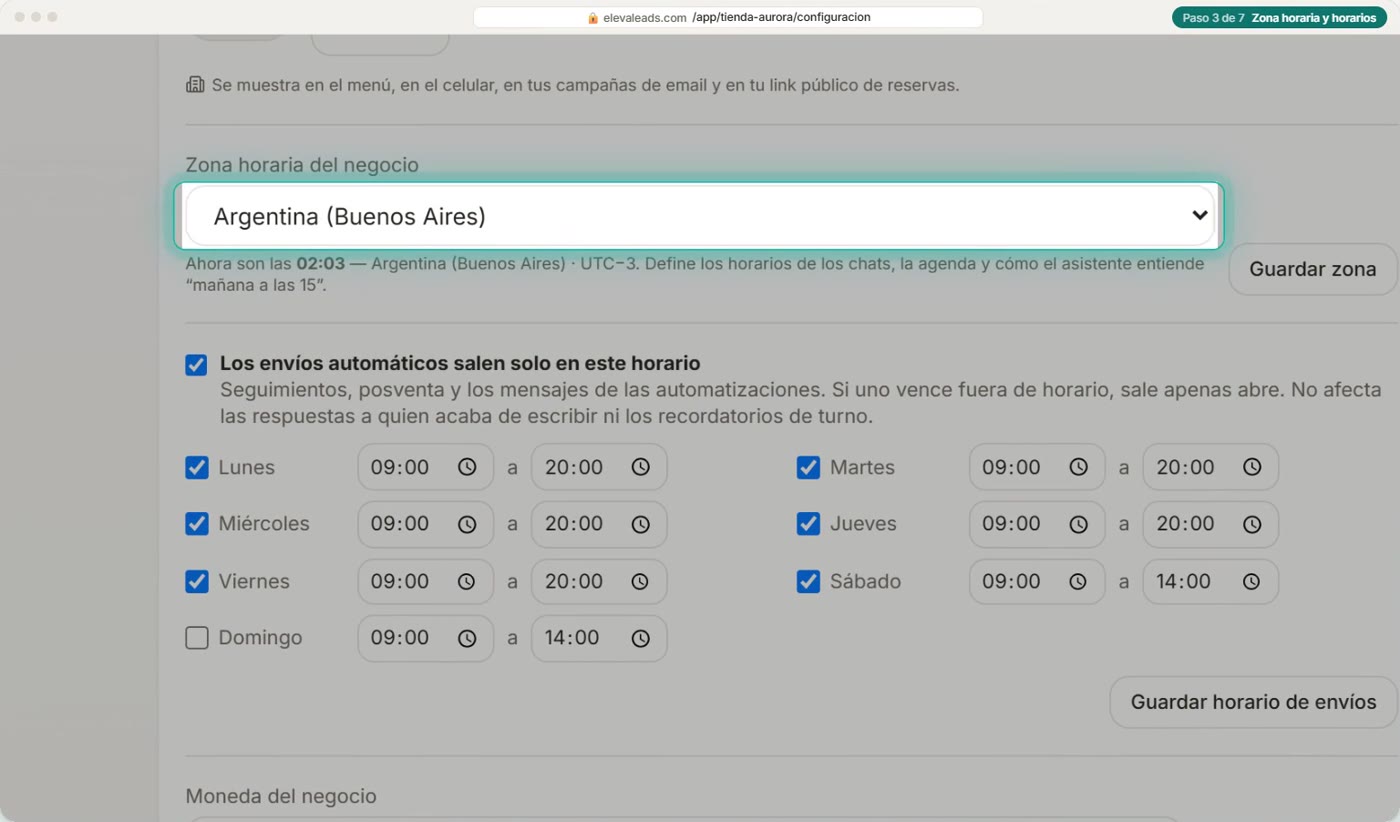Save with Guardar horario de envíos
Screen dimensions: 1400x822
pyautogui.click(x=1253, y=702)
